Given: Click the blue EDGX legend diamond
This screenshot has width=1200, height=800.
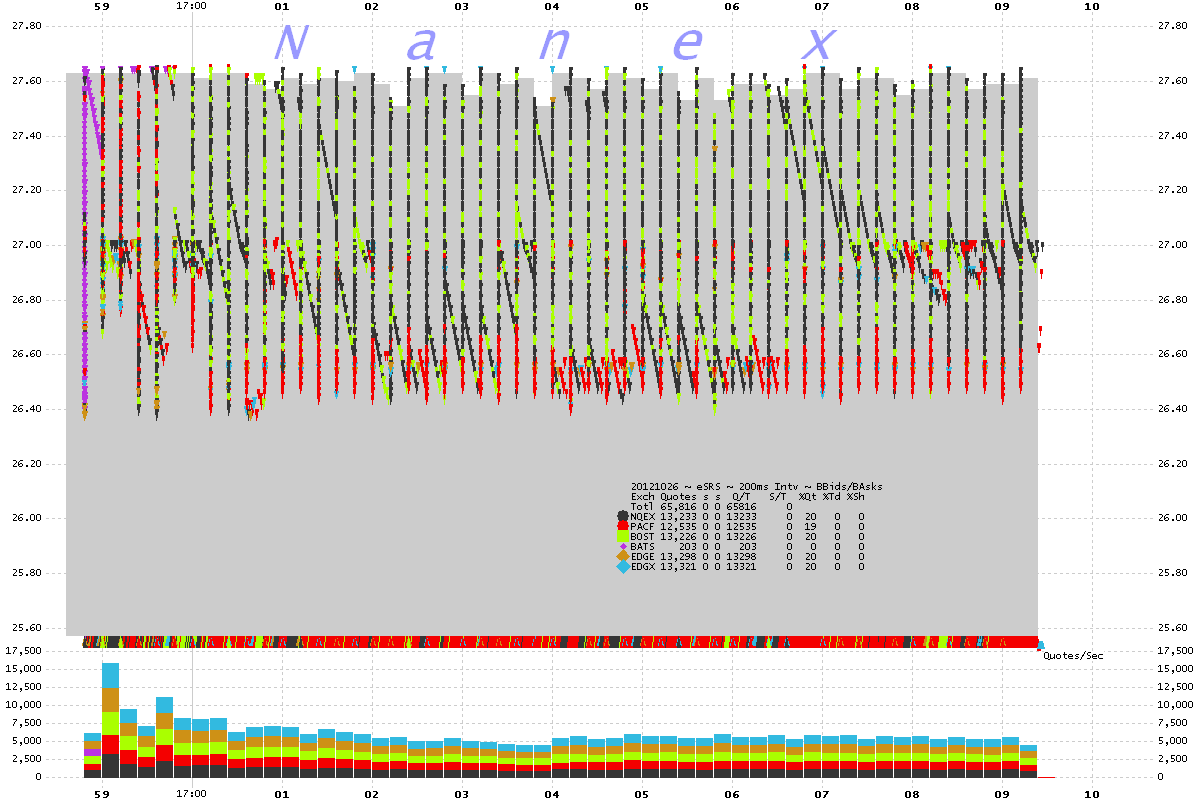Looking at the screenshot, I should pos(623,566).
